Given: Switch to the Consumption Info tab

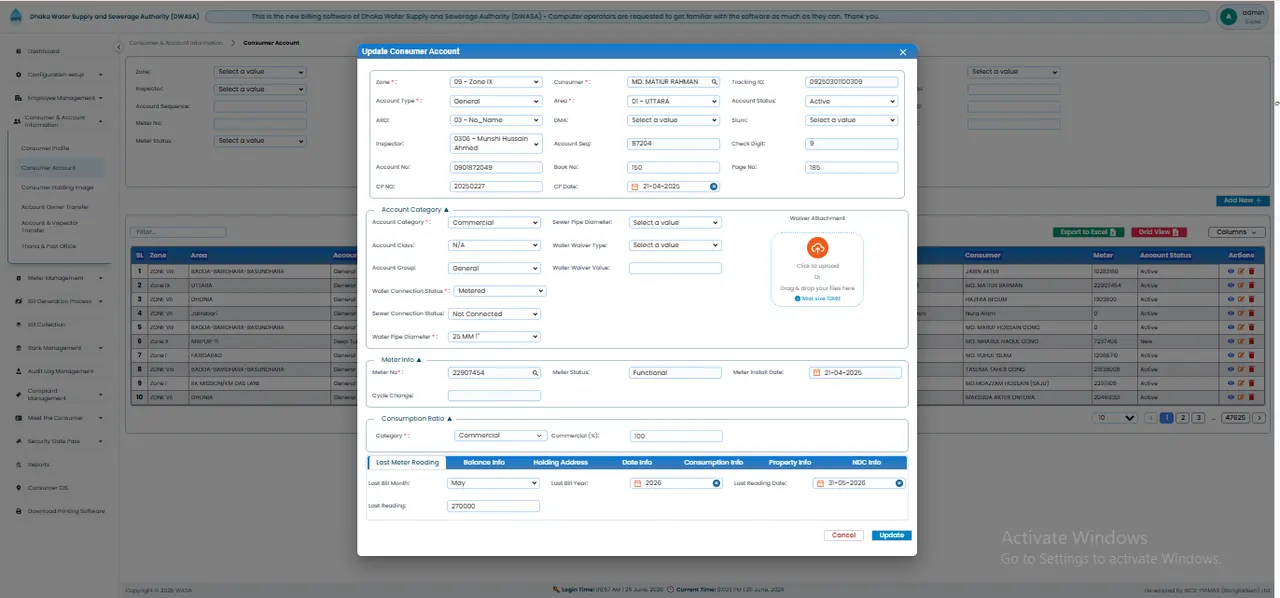Looking at the screenshot, I should pos(713,463).
